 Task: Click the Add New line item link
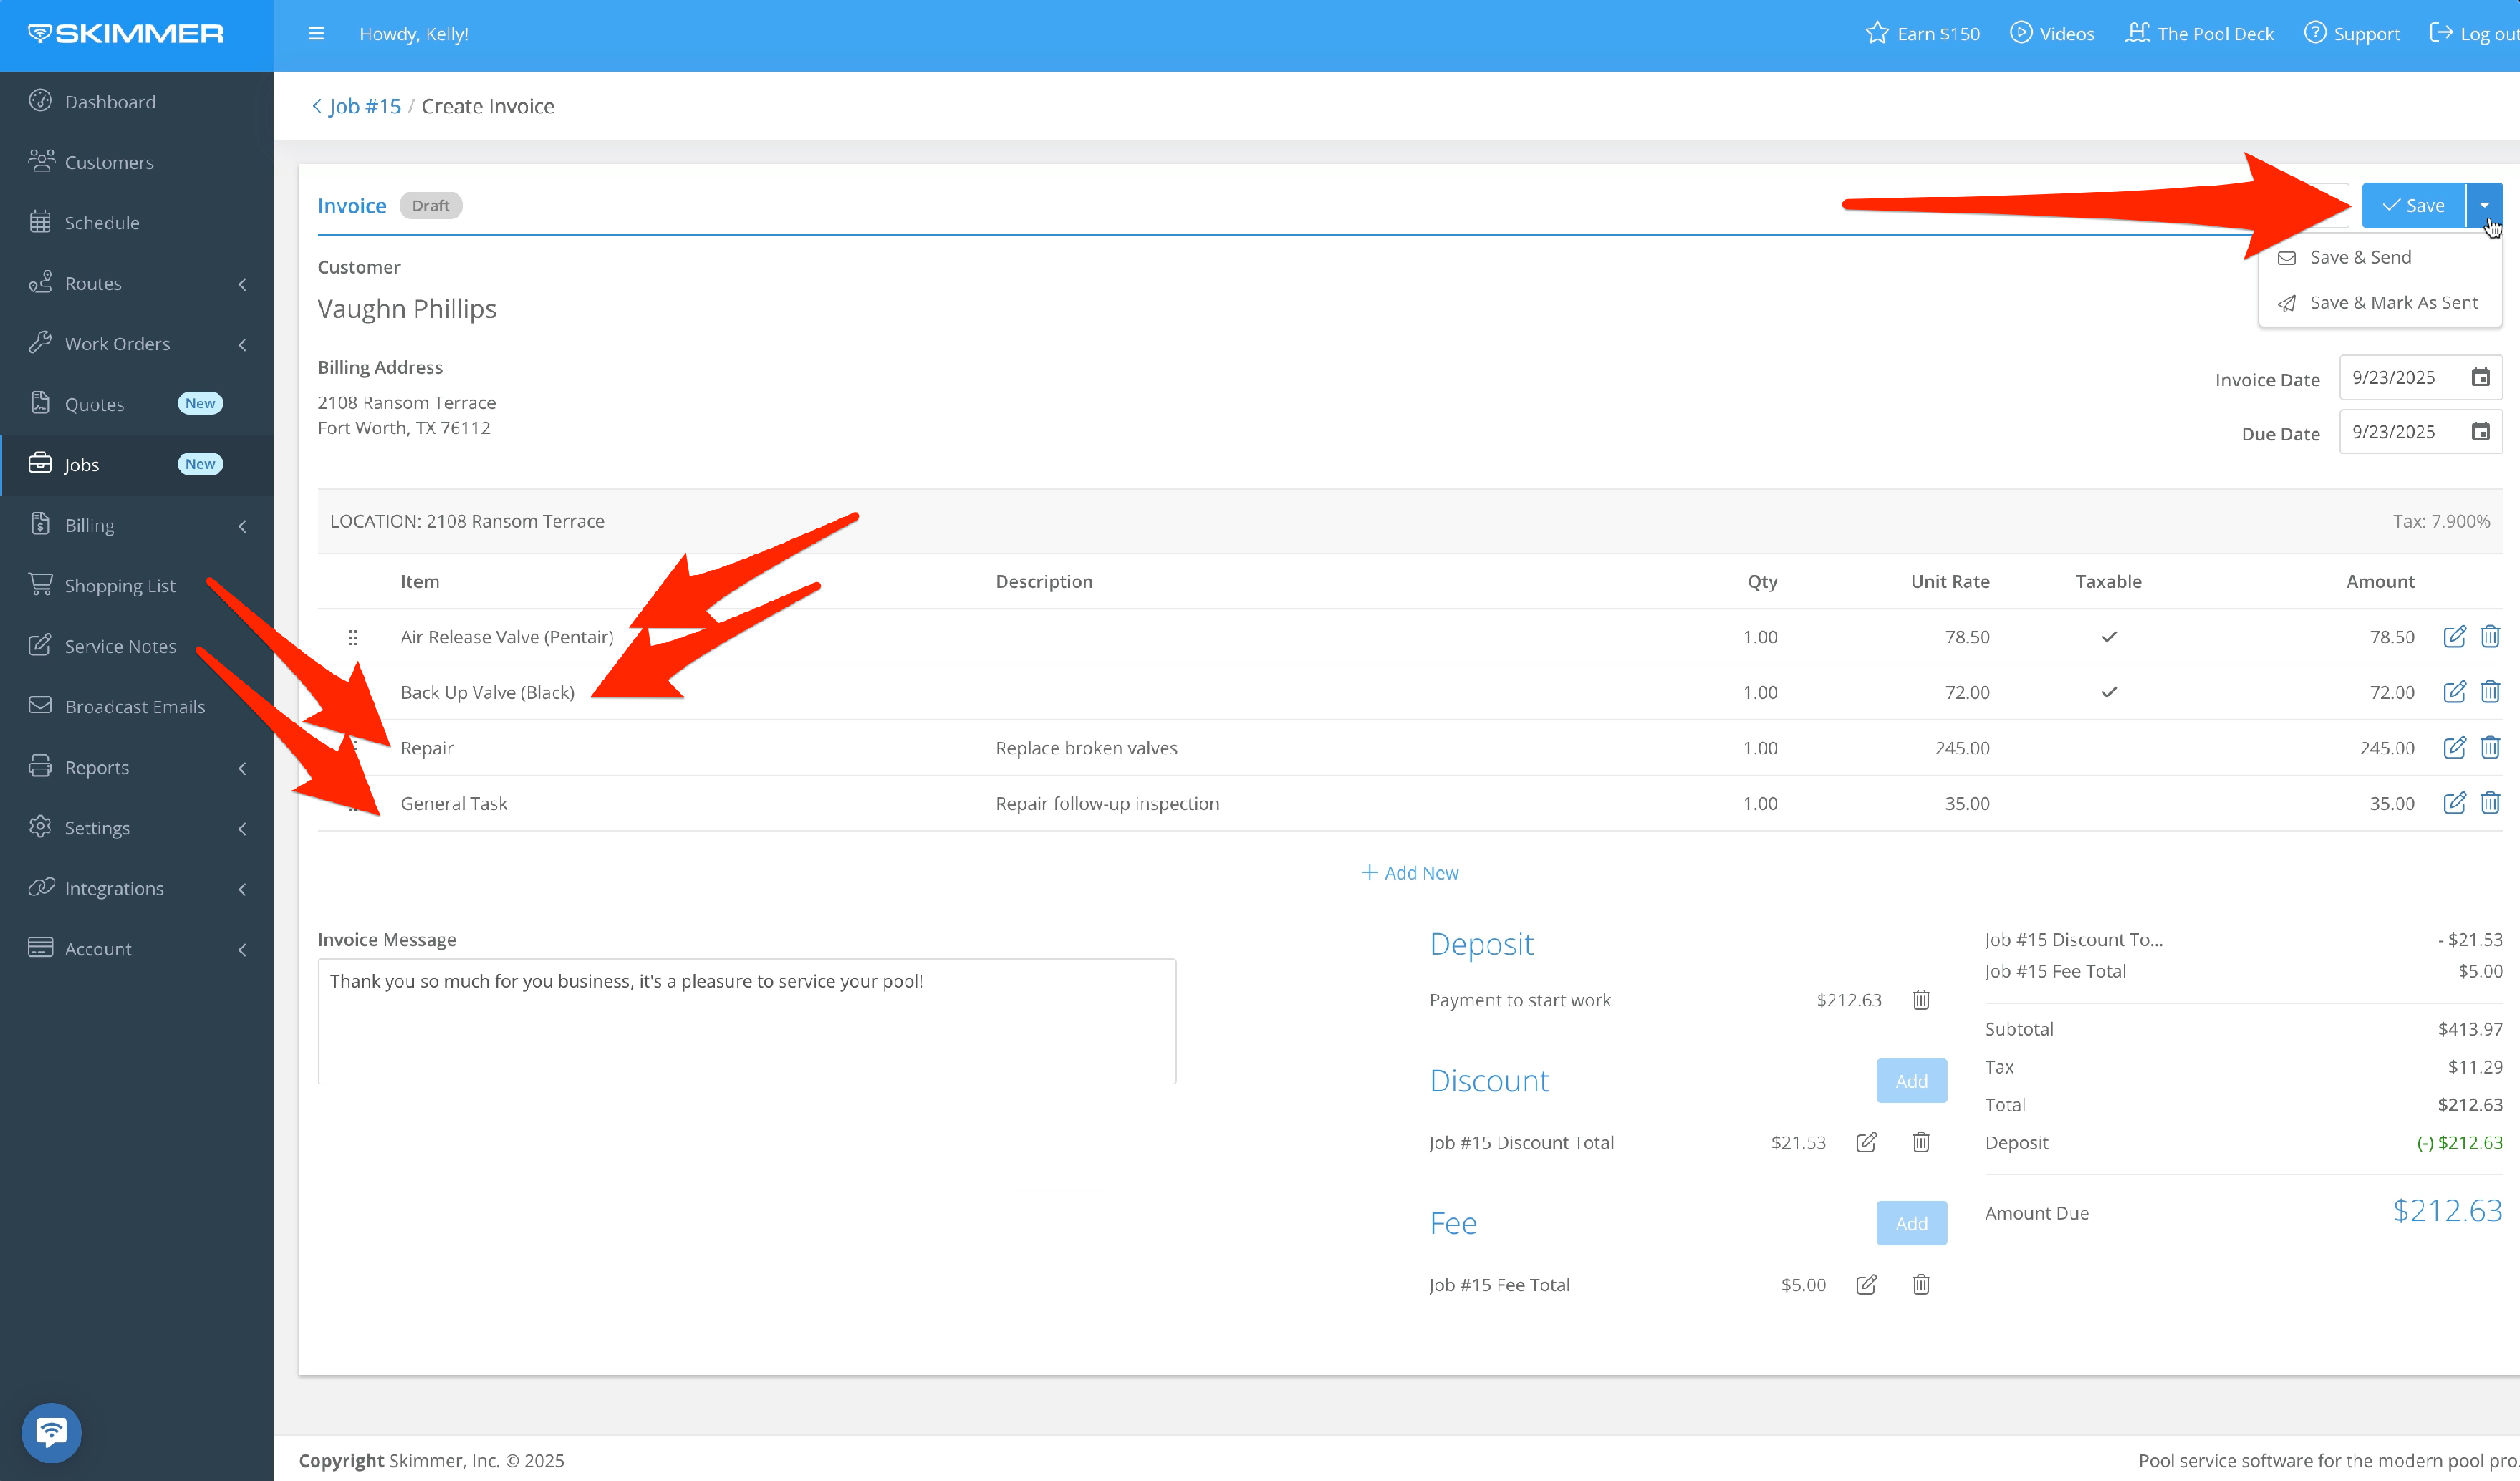tap(1410, 873)
